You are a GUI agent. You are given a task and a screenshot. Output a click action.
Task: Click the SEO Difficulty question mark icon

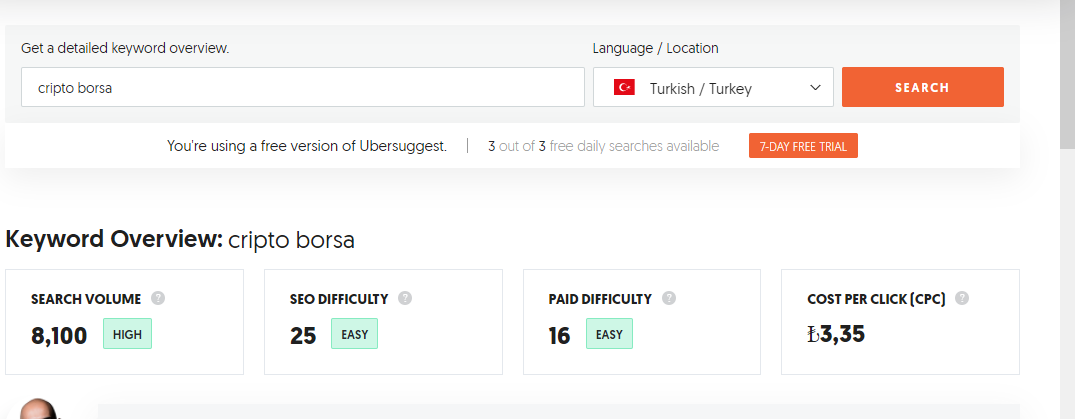point(405,298)
